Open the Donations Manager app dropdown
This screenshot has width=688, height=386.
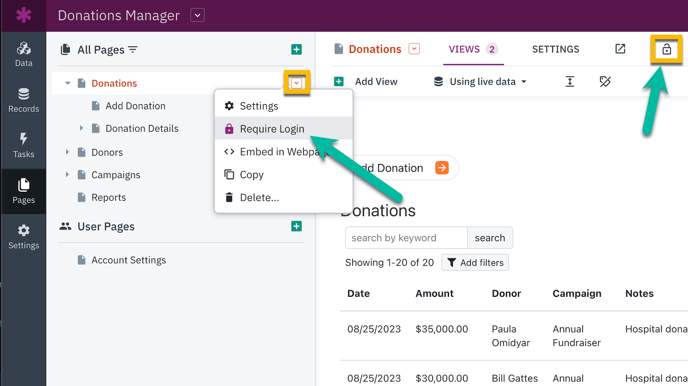tap(197, 15)
